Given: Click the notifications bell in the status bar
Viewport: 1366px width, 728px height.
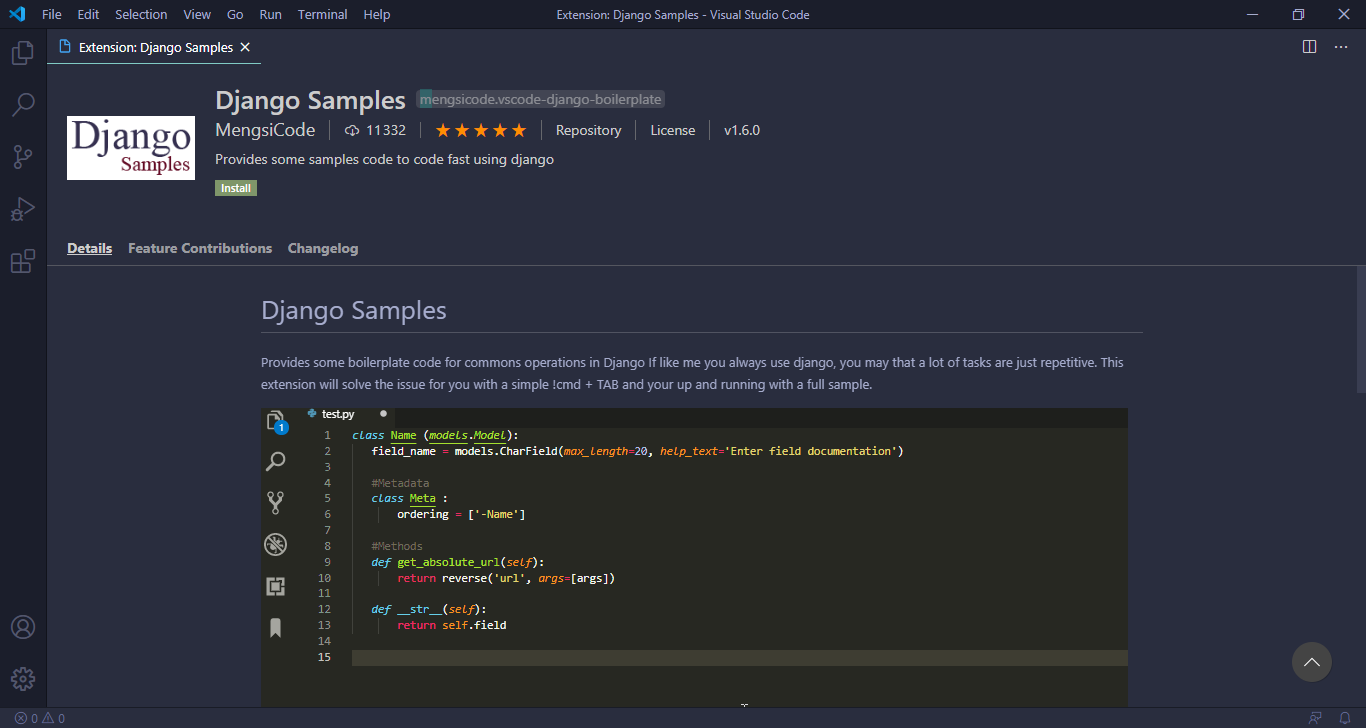Looking at the screenshot, I should tap(1344, 717).
